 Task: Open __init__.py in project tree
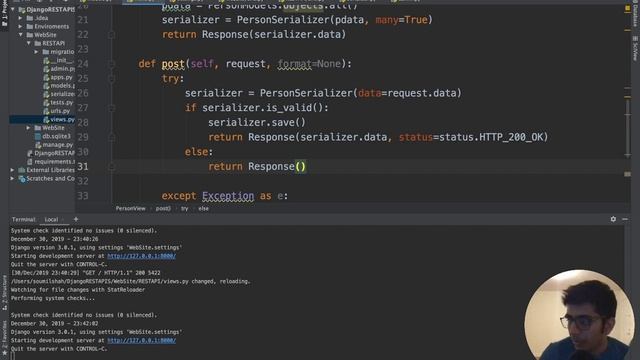tap(59, 60)
